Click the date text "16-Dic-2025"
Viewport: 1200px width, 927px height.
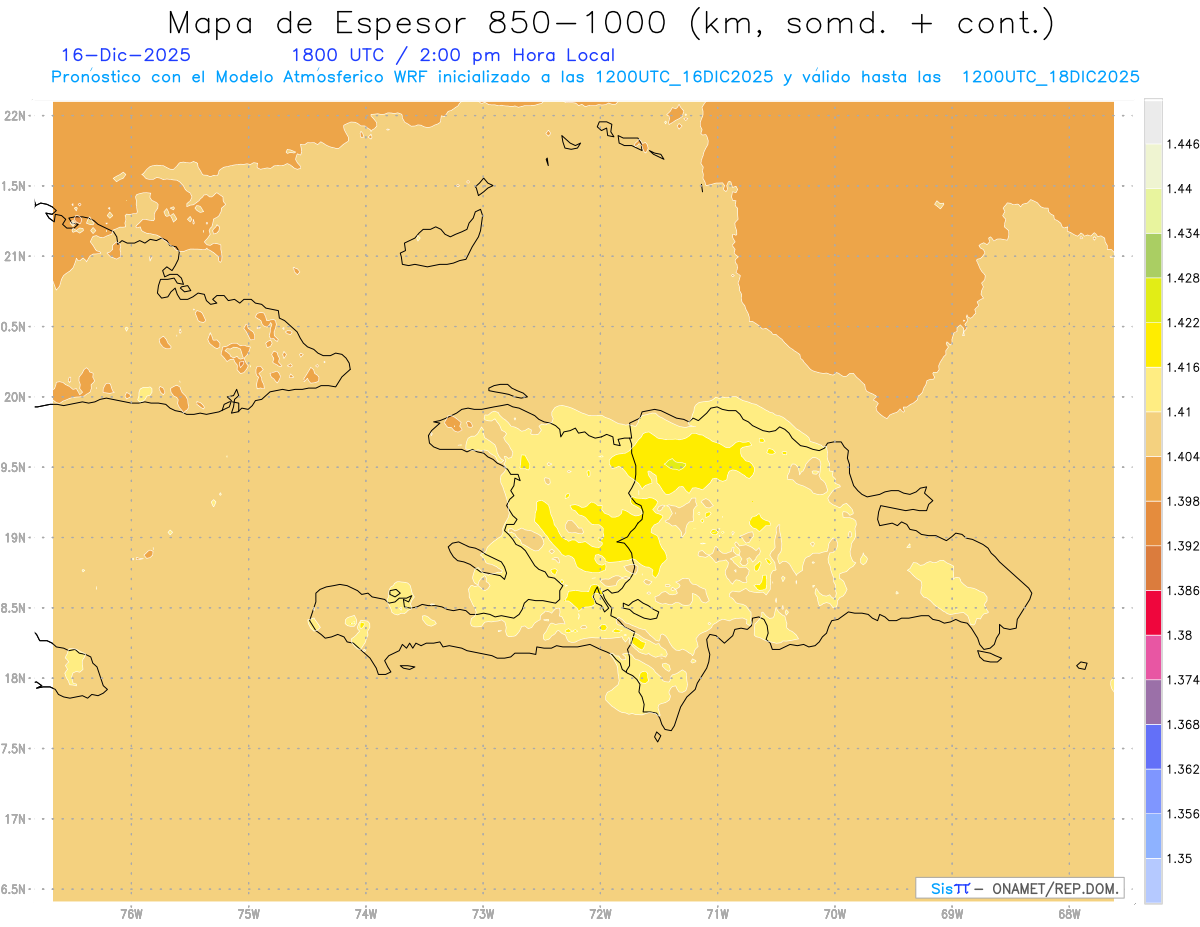[x=126, y=55]
